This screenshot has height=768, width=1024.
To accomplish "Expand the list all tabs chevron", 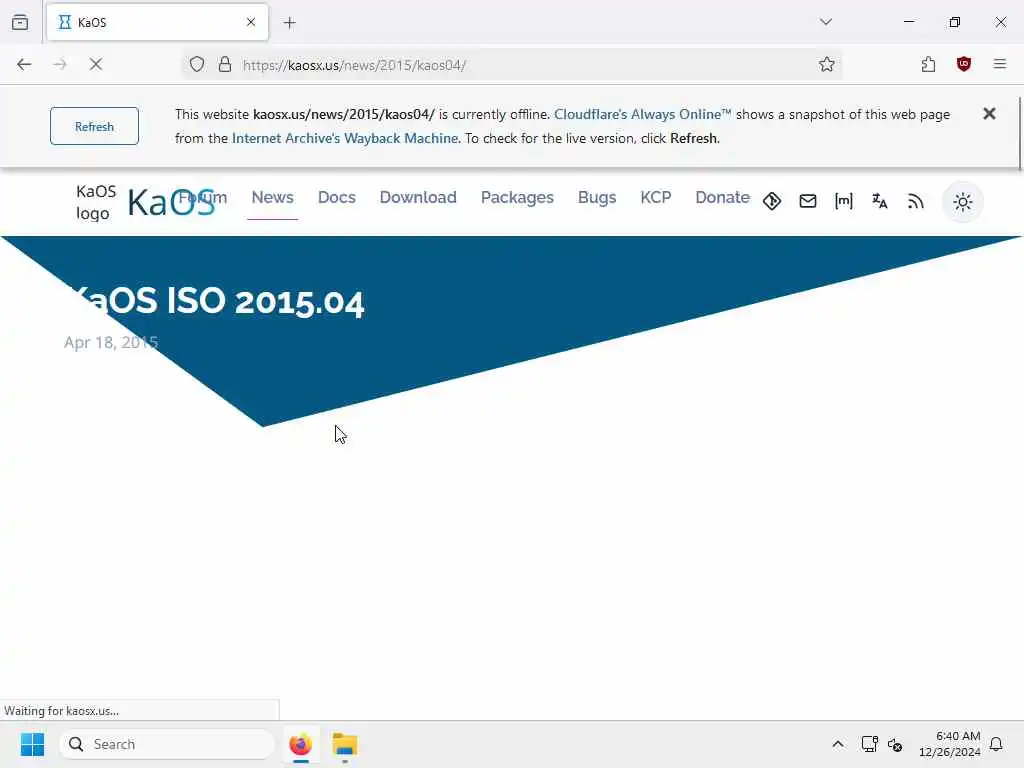I will [x=826, y=22].
